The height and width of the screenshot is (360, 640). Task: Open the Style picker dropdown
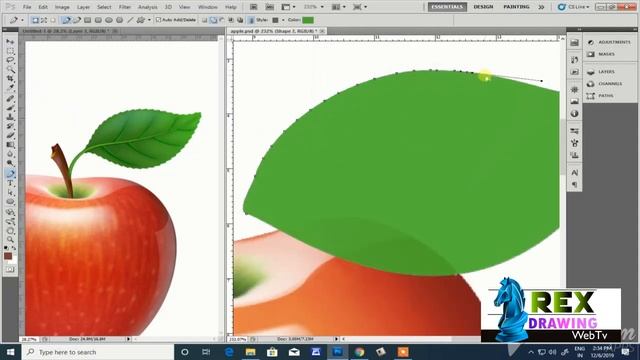(283, 20)
